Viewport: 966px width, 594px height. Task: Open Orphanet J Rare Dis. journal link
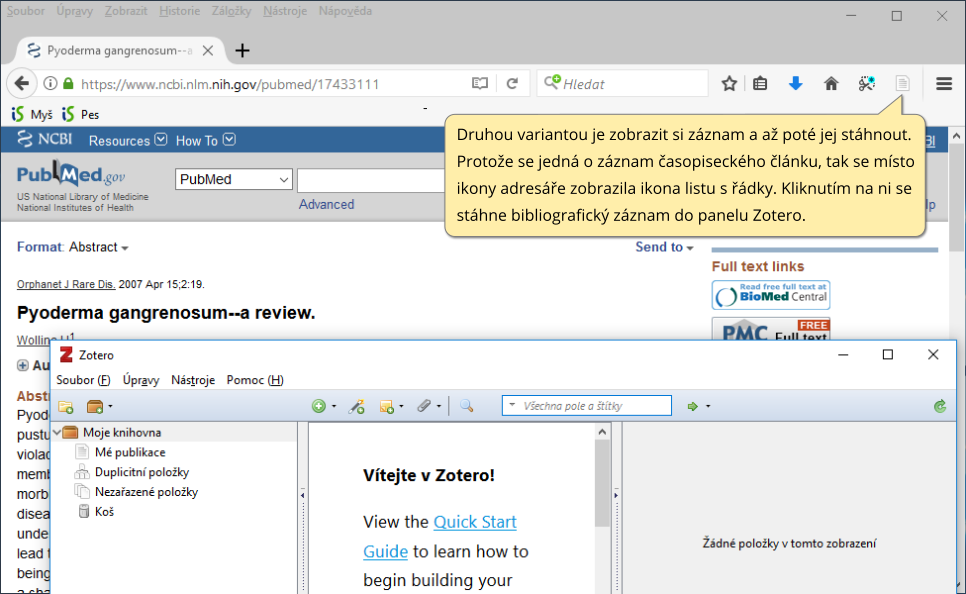tap(66, 284)
